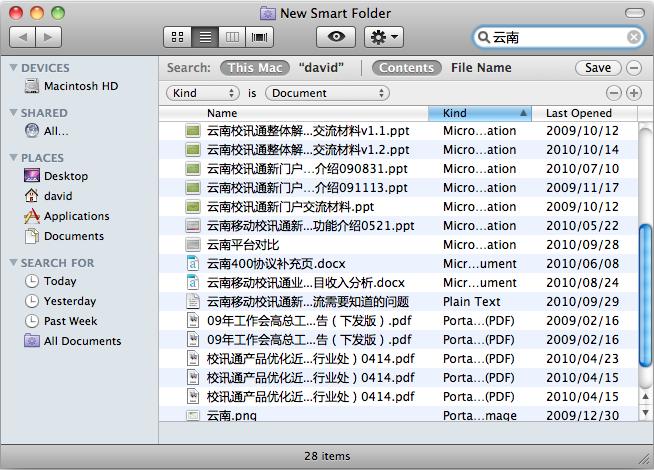Sort by the Name column header

300,113
